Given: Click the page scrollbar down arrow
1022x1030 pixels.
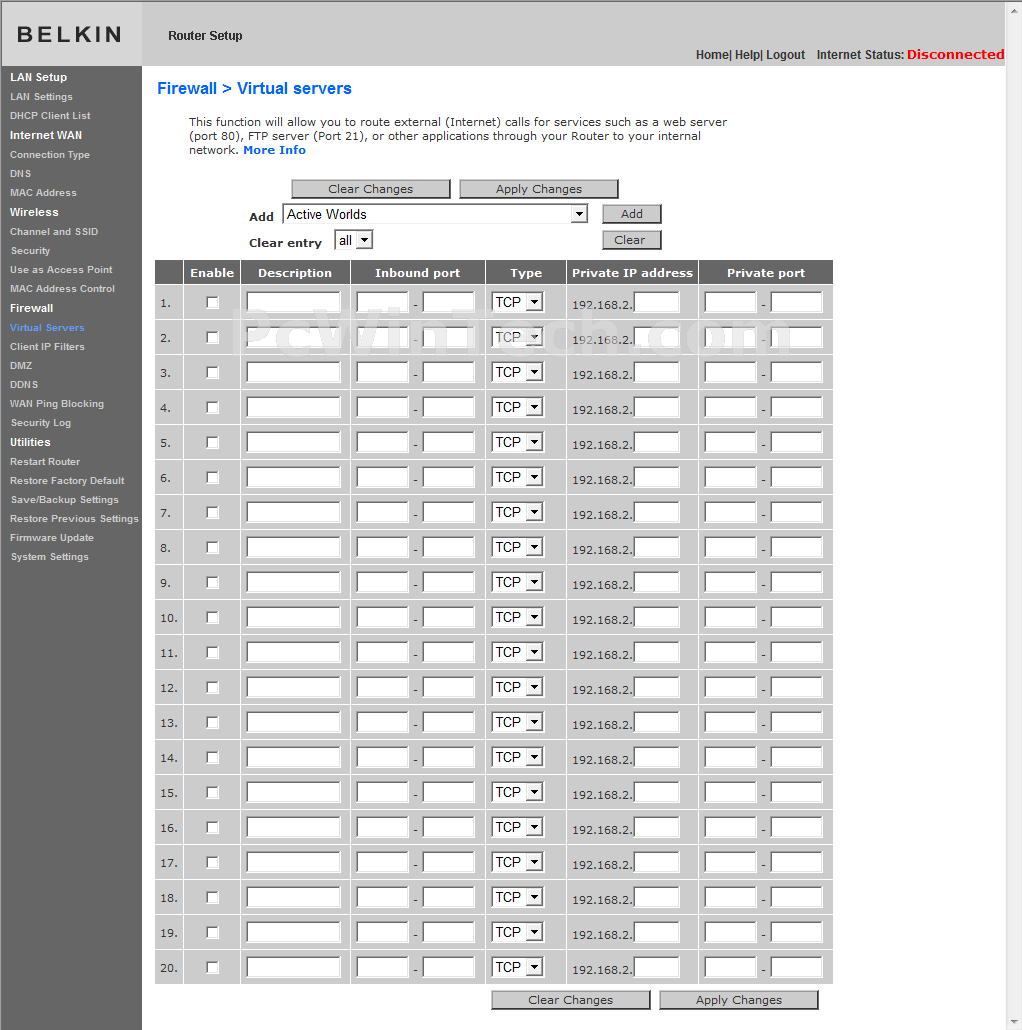Looking at the screenshot, I should (x=1013, y=1022).
